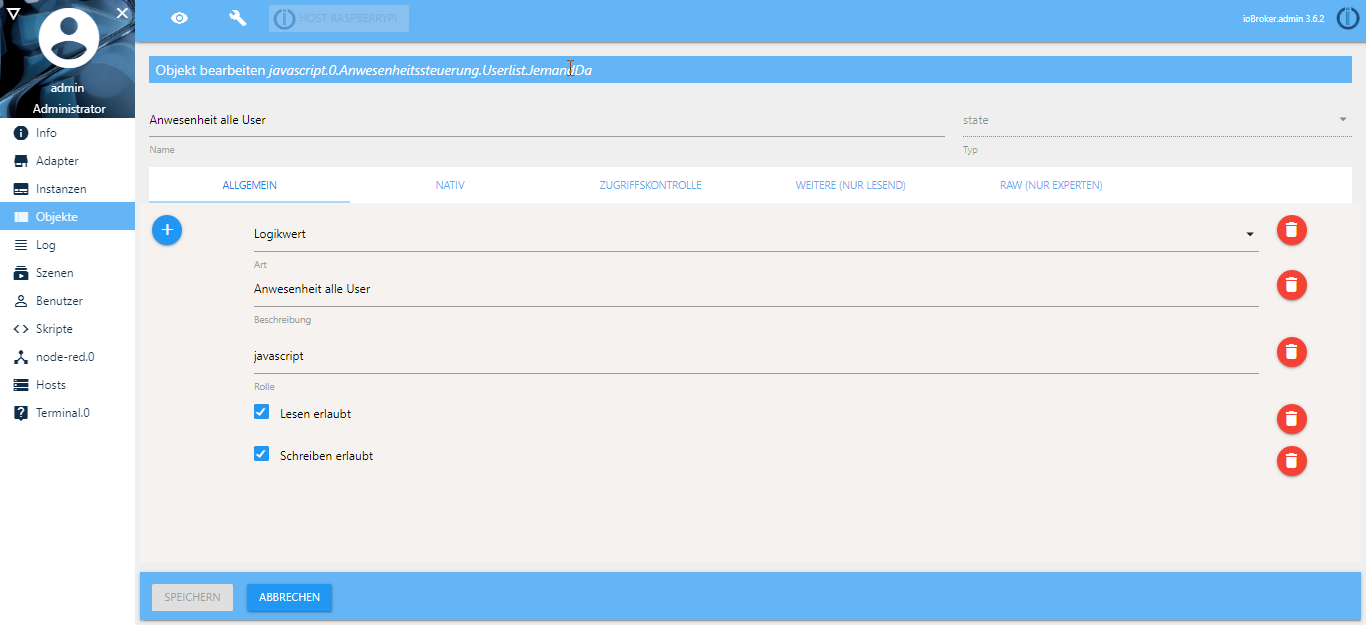Click the blue plus add button
This screenshot has width=1366, height=625.
tap(167, 230)
